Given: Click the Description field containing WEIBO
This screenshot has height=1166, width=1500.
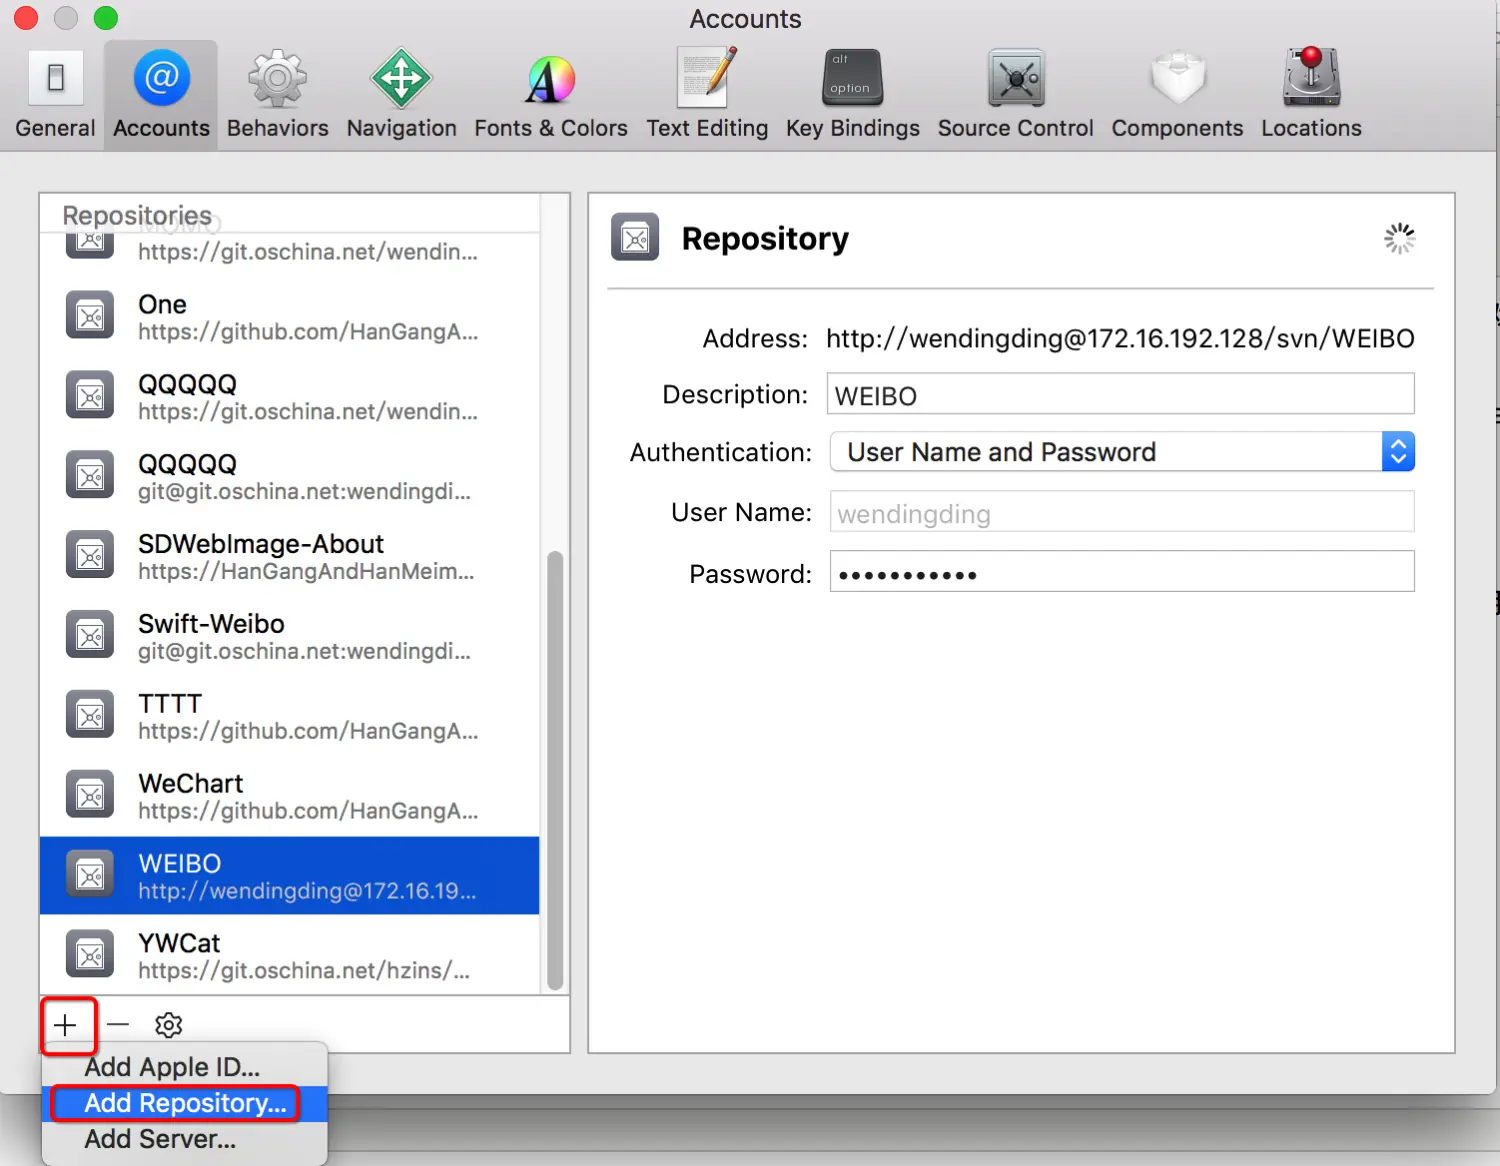Looking at the screenshot, I should [1120, 394].
